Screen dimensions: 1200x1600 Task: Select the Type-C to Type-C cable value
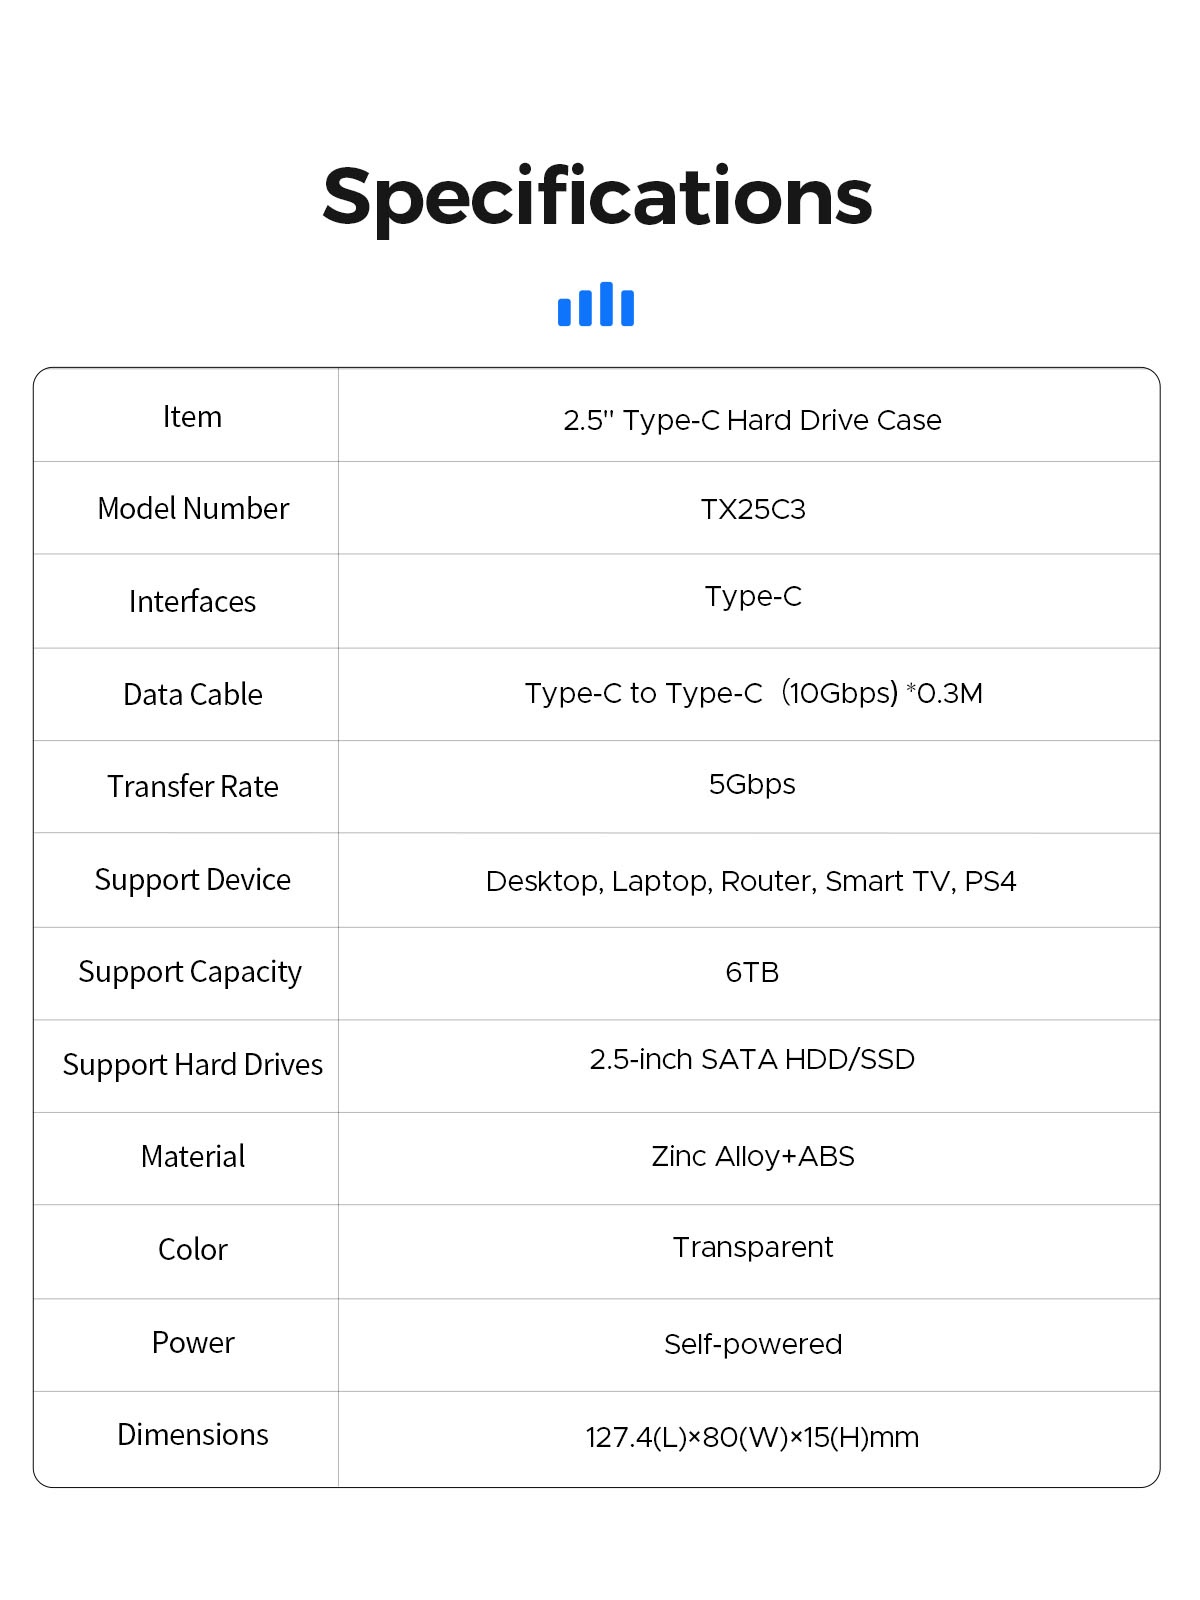click(753, 693)
